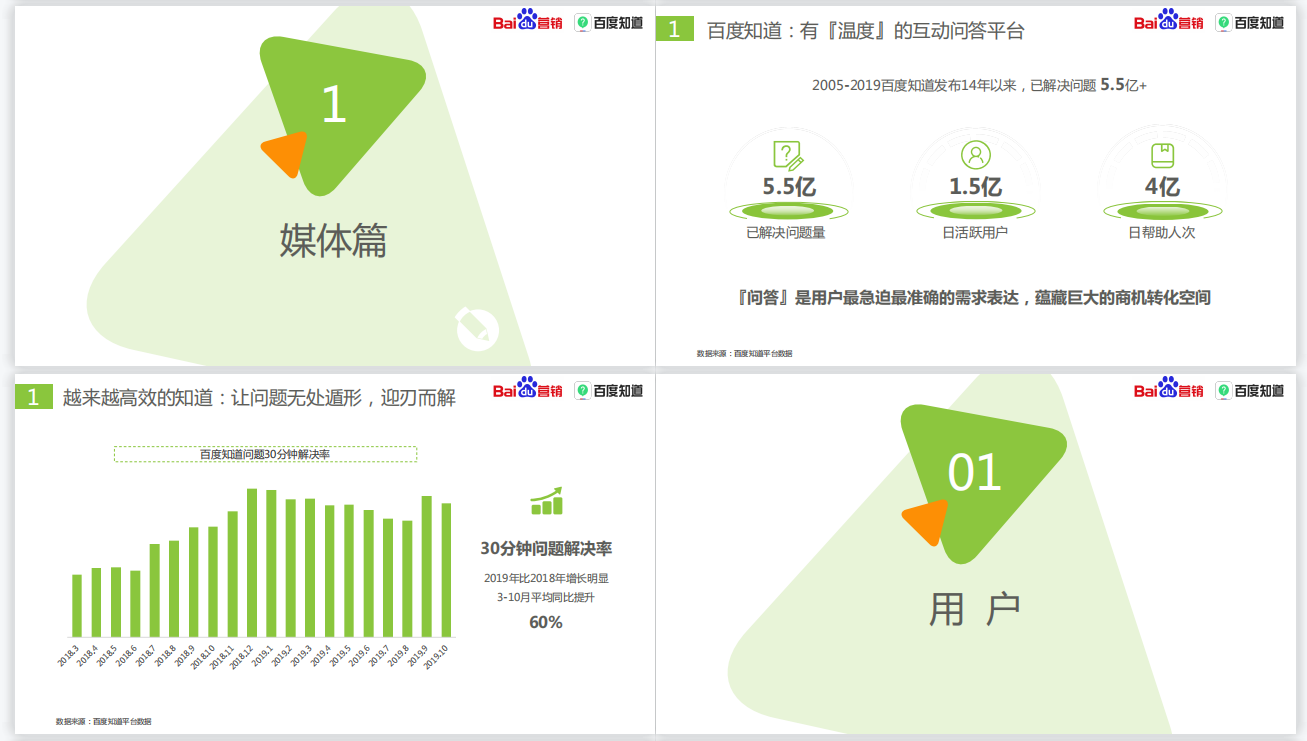Click the 日帮助人次 label
The width and height of the screenshot is (1307, 741).
[x=1162, y=233]
